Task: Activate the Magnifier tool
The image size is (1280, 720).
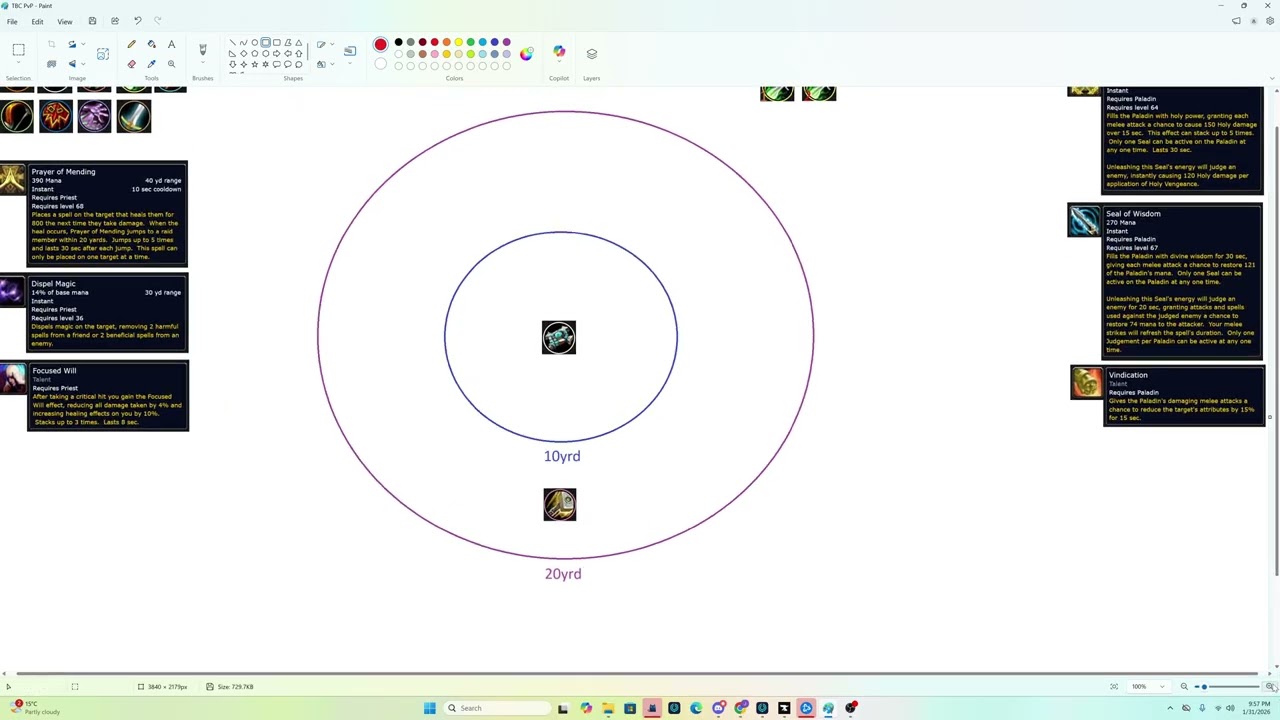Action: point(171,64)
